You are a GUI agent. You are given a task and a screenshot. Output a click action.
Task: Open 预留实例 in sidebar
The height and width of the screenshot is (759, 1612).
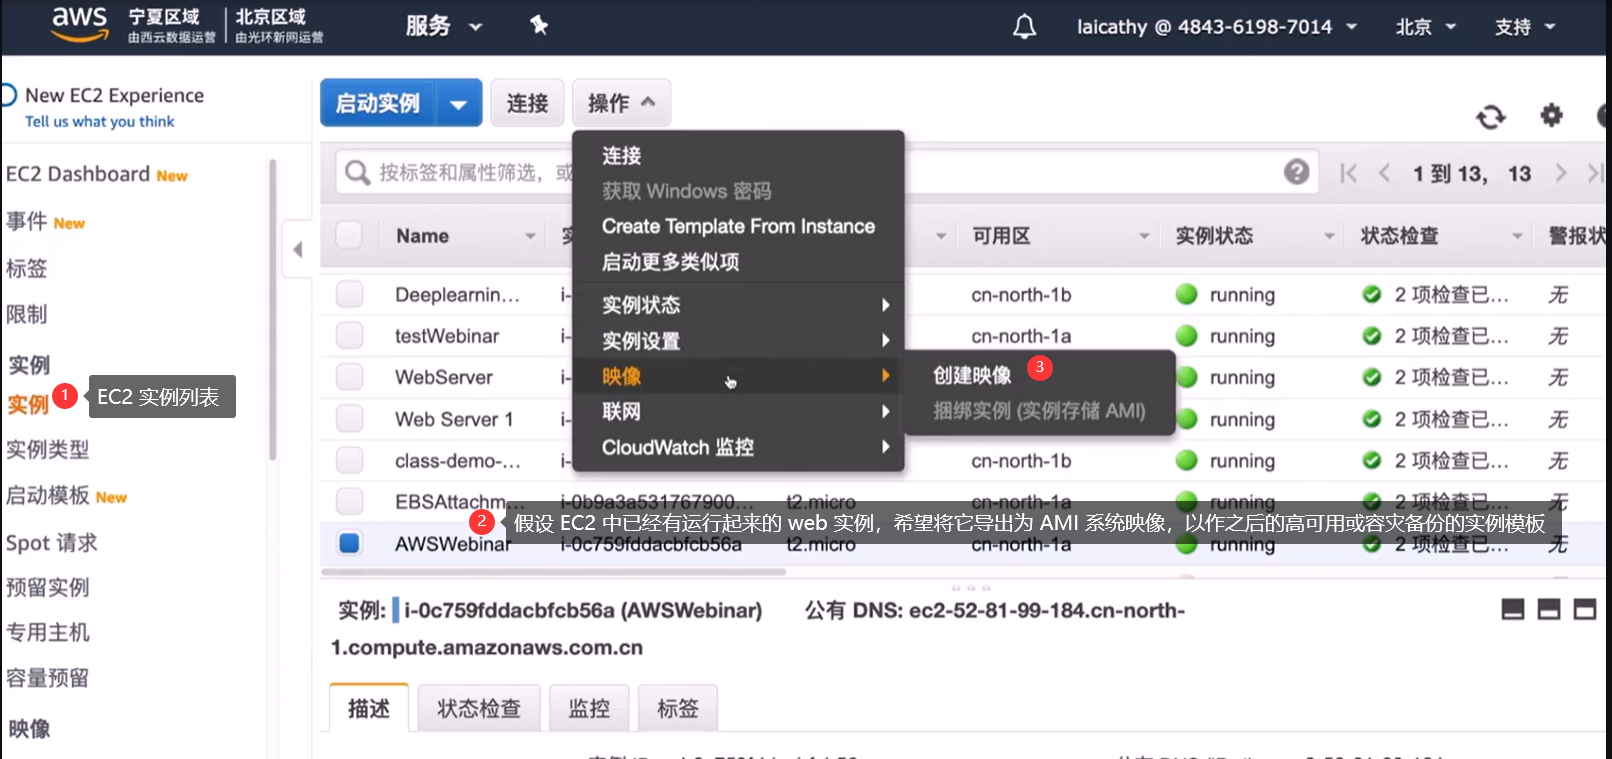[48, 587]
